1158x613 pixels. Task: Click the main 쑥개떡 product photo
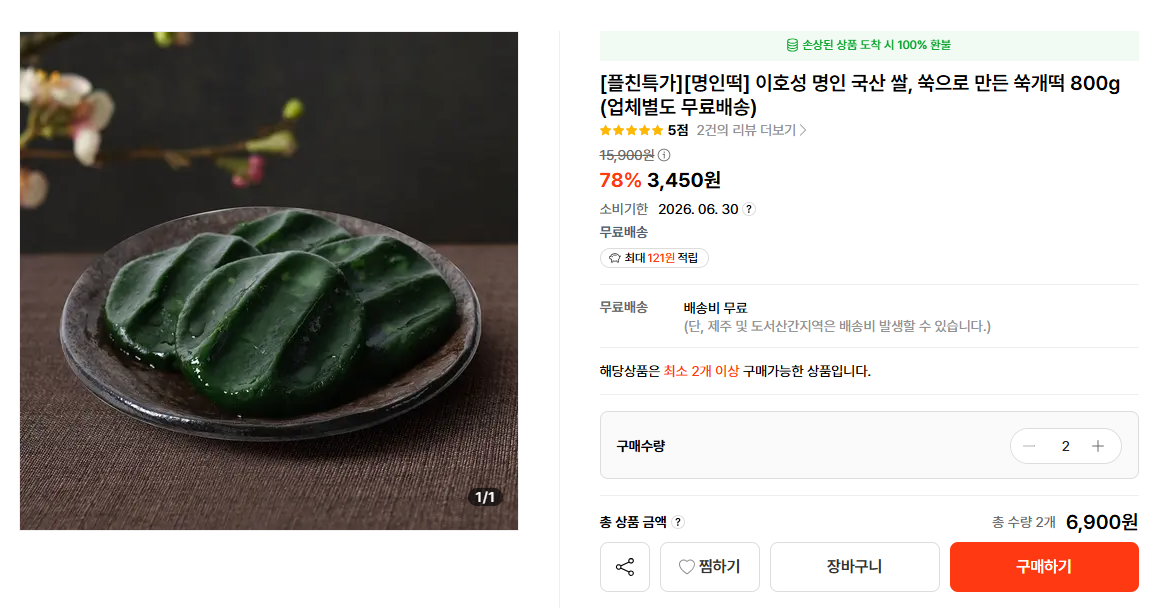[x=269, y=281]
